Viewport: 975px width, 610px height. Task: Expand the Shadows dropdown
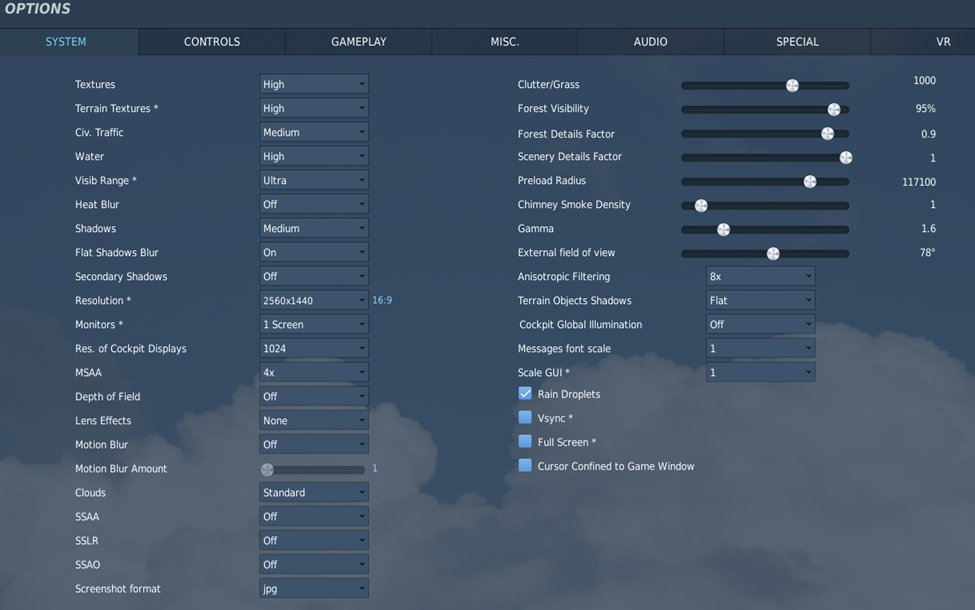click(314, 228)
